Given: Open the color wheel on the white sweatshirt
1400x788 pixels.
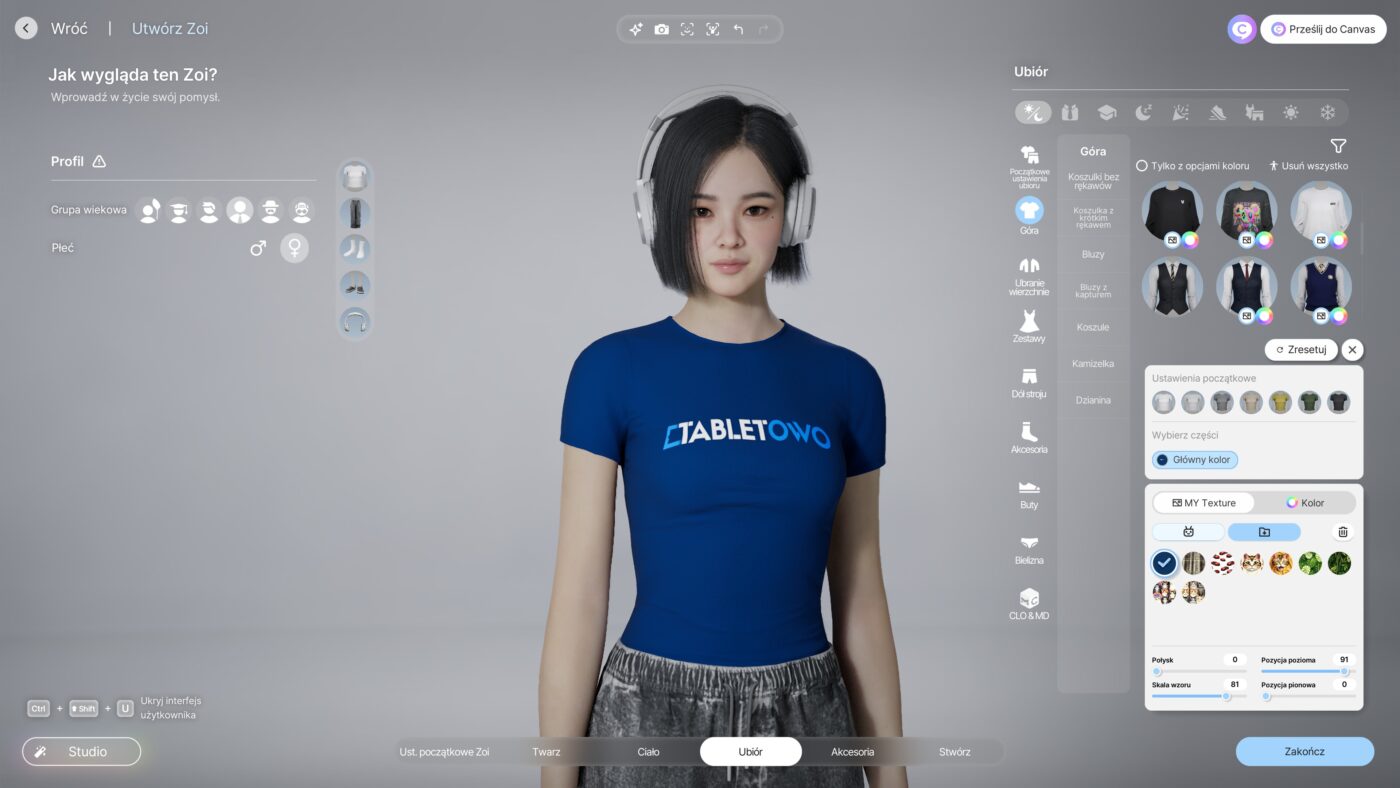Looking at the screenshot, I should click(1339, 240).
